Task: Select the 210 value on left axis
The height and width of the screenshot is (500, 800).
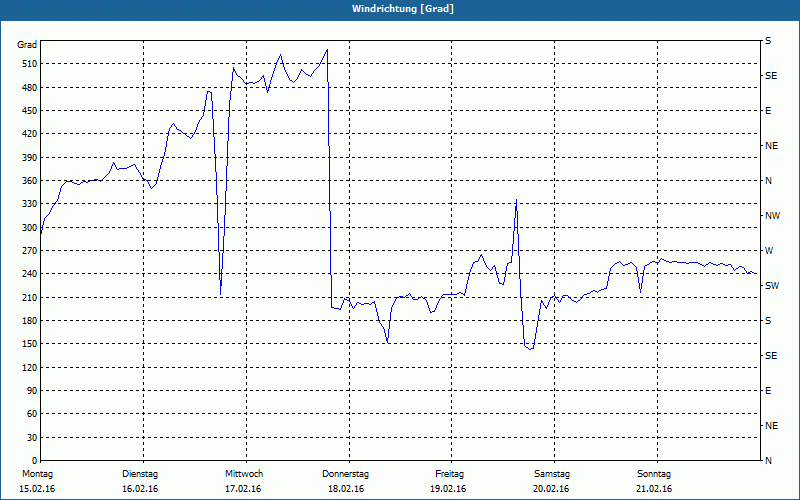Action: [29, 297]
